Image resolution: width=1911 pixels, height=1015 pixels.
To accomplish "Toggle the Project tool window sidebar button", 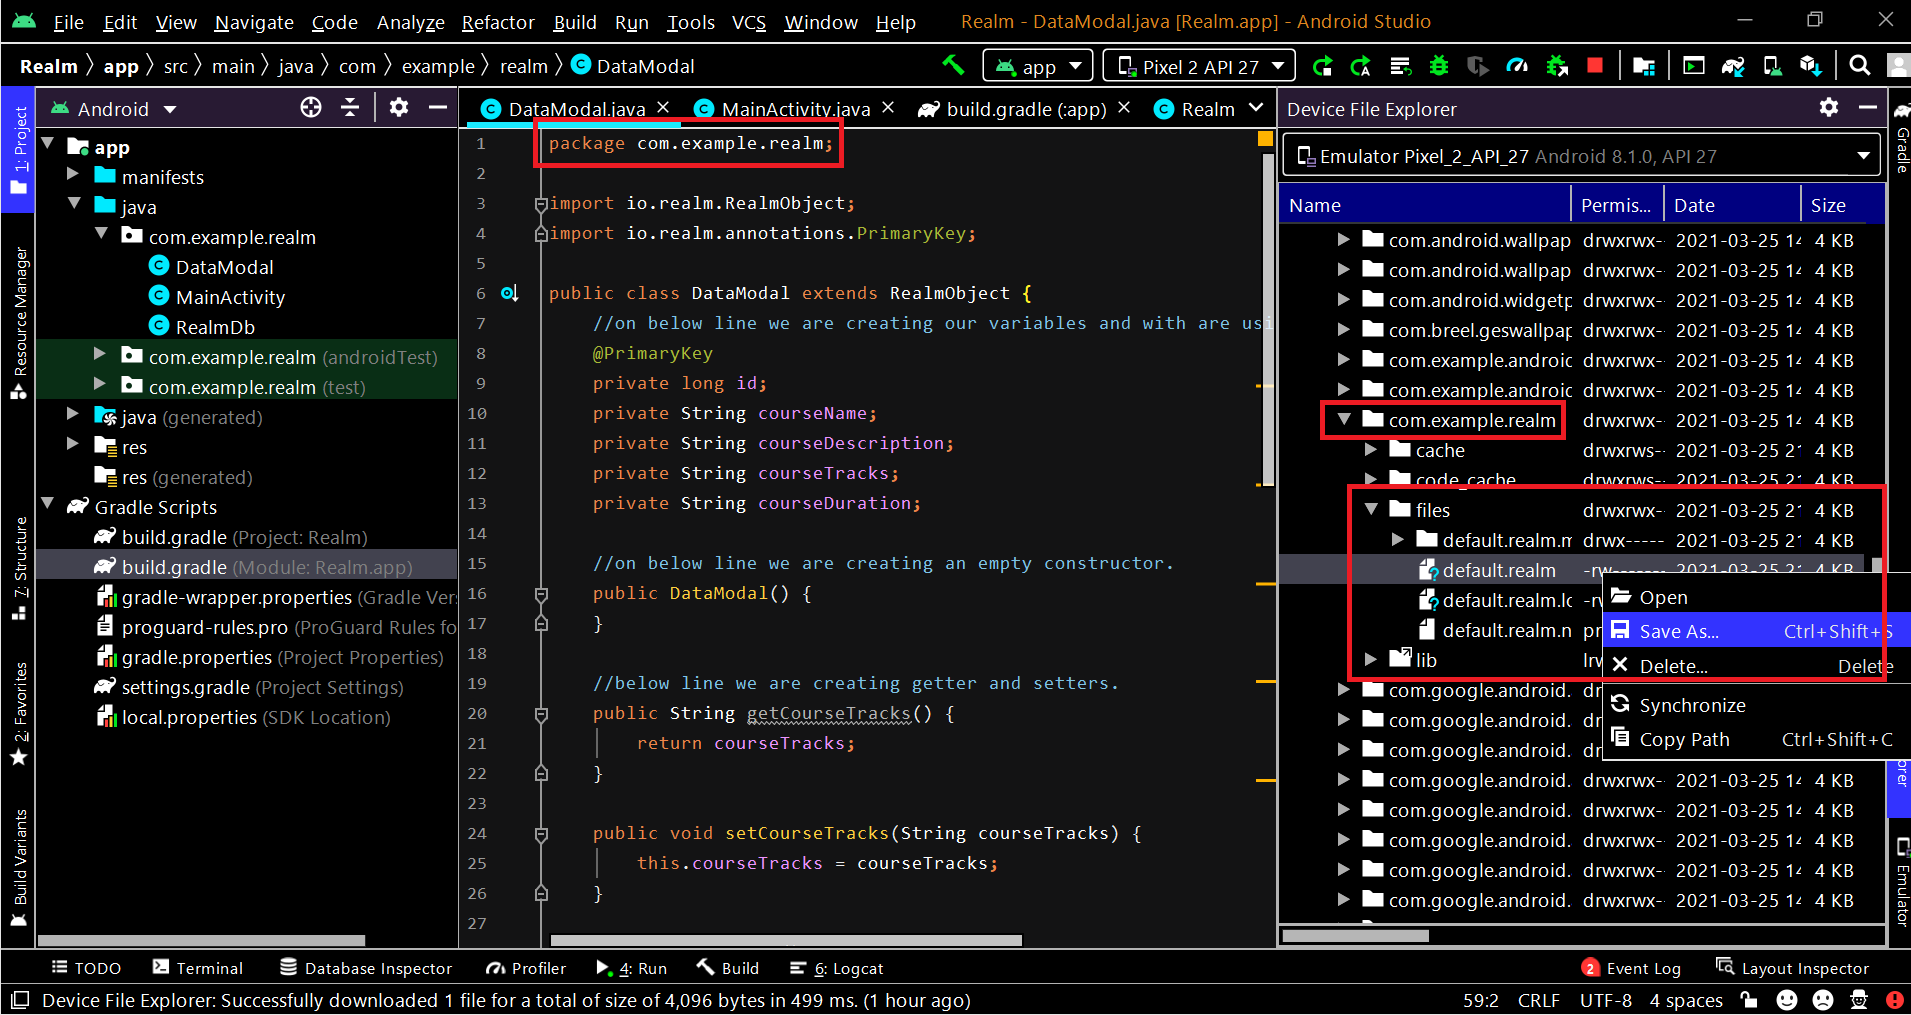I will pos(19,150).
